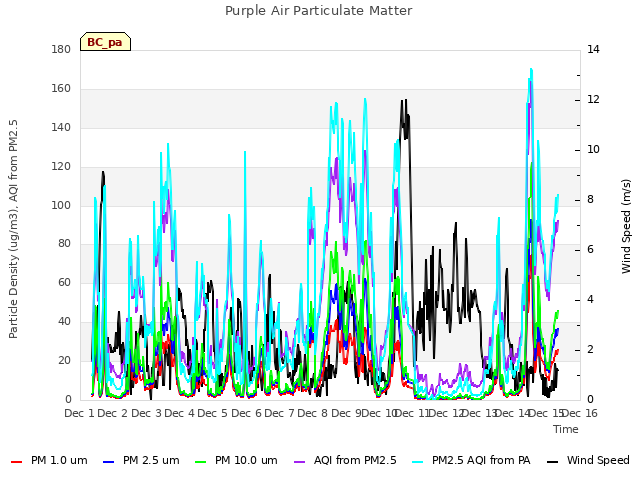The height and width of the screenshot is (480, 640).
Task: Click the 2 wind speed axis tick label
Action: coord(590,350)
